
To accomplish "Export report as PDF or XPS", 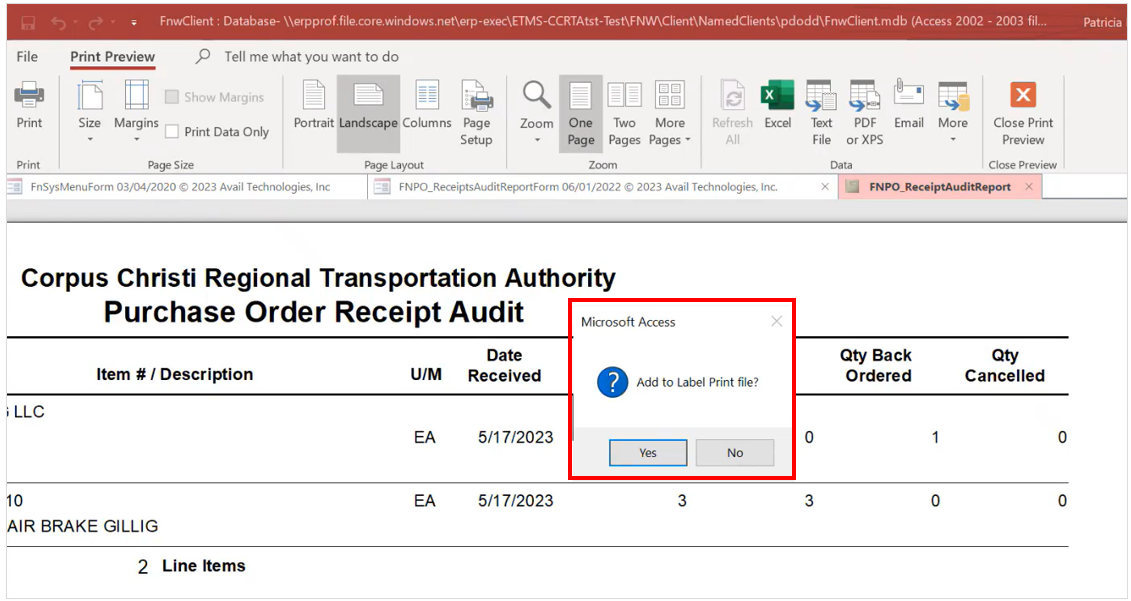I will 864,112.
